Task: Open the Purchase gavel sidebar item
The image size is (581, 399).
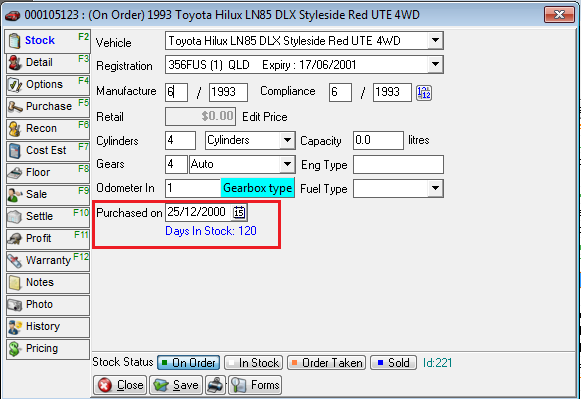Action: pyautogui.click(x=48, y=106)
